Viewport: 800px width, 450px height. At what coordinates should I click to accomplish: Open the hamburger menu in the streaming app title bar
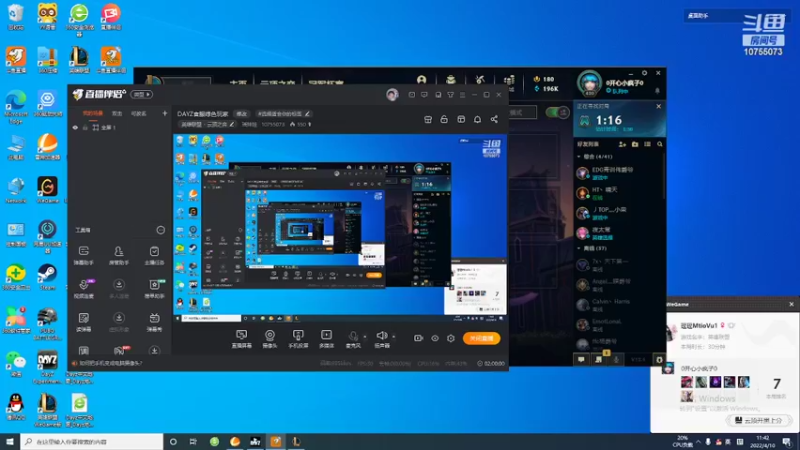click(462, 94)
